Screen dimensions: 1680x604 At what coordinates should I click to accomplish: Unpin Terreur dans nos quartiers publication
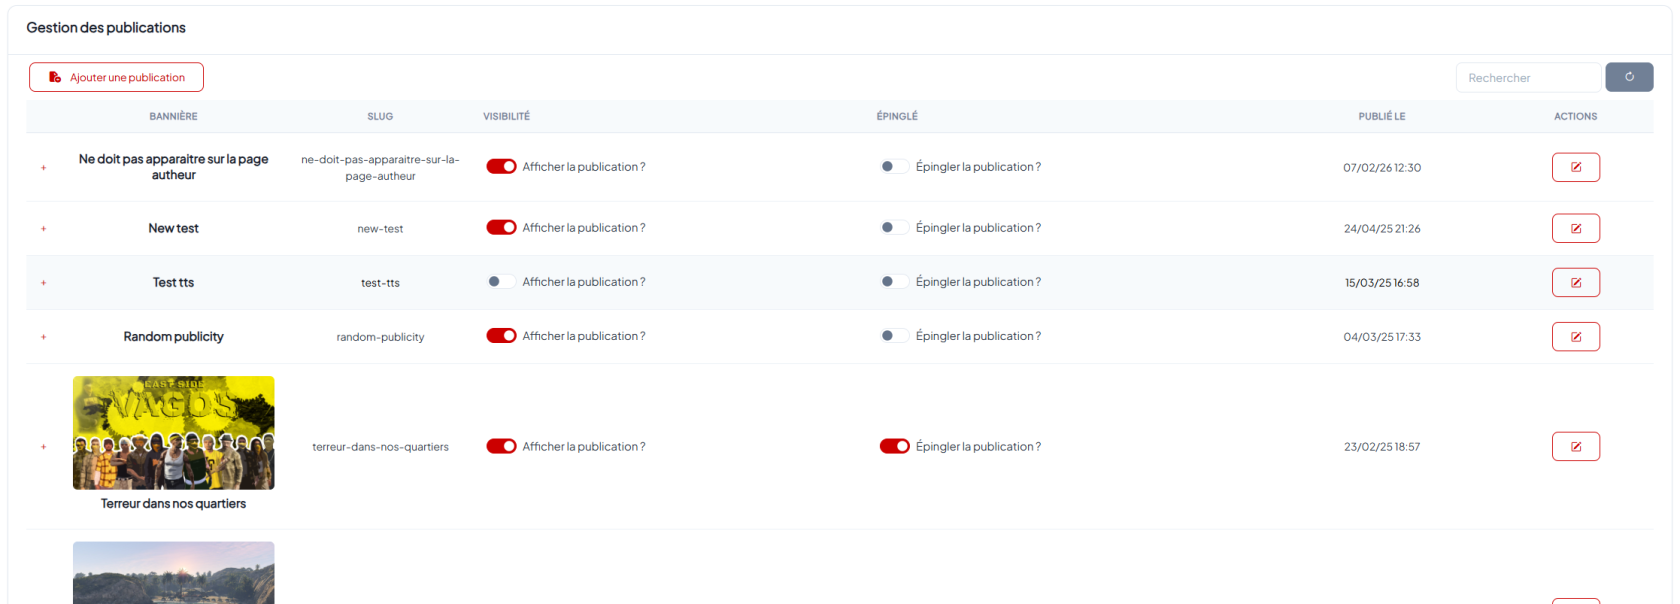point(894,446)
